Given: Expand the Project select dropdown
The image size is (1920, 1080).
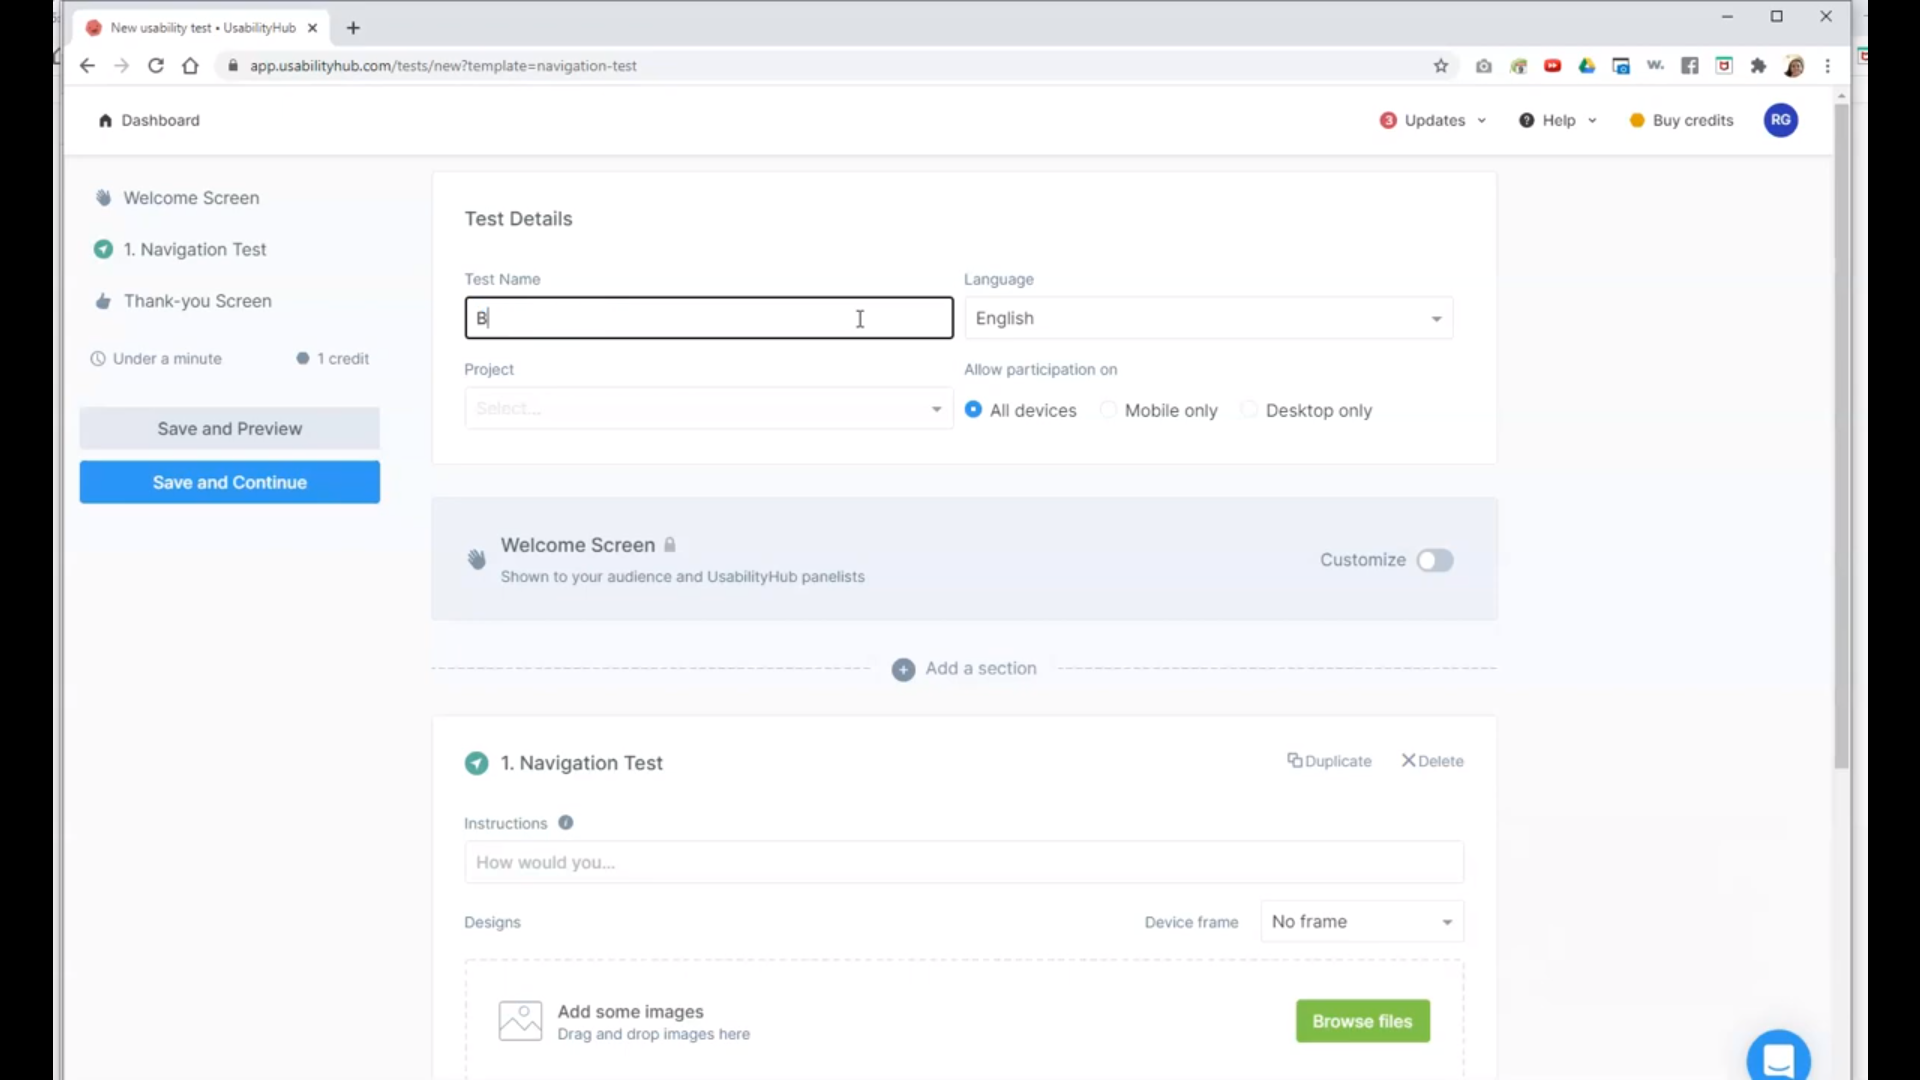Looking at the screenshot, I should (708, 409).
